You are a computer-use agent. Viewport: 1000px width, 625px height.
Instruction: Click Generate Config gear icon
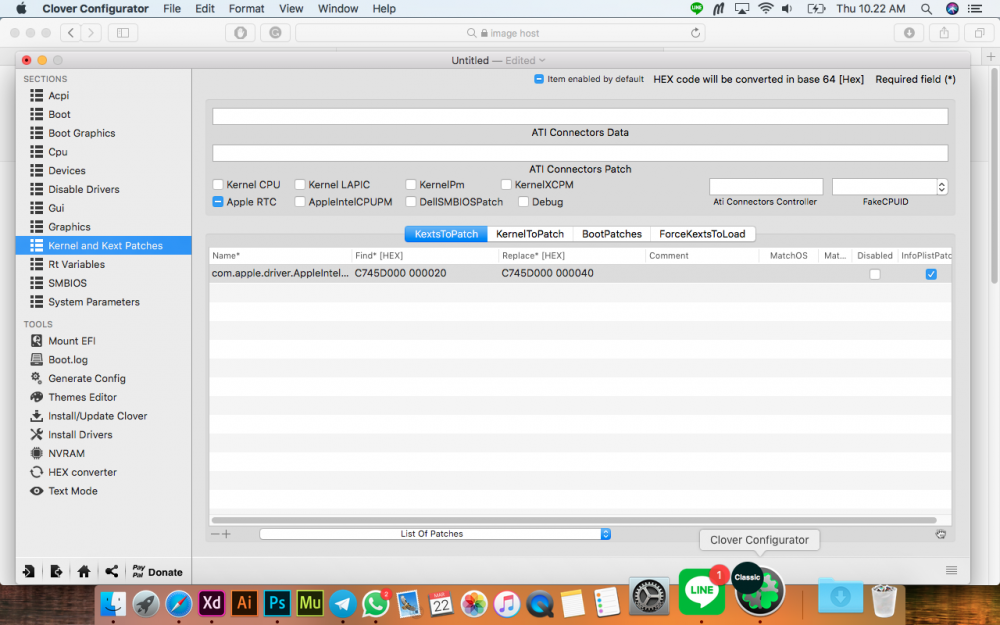[36, 378]
